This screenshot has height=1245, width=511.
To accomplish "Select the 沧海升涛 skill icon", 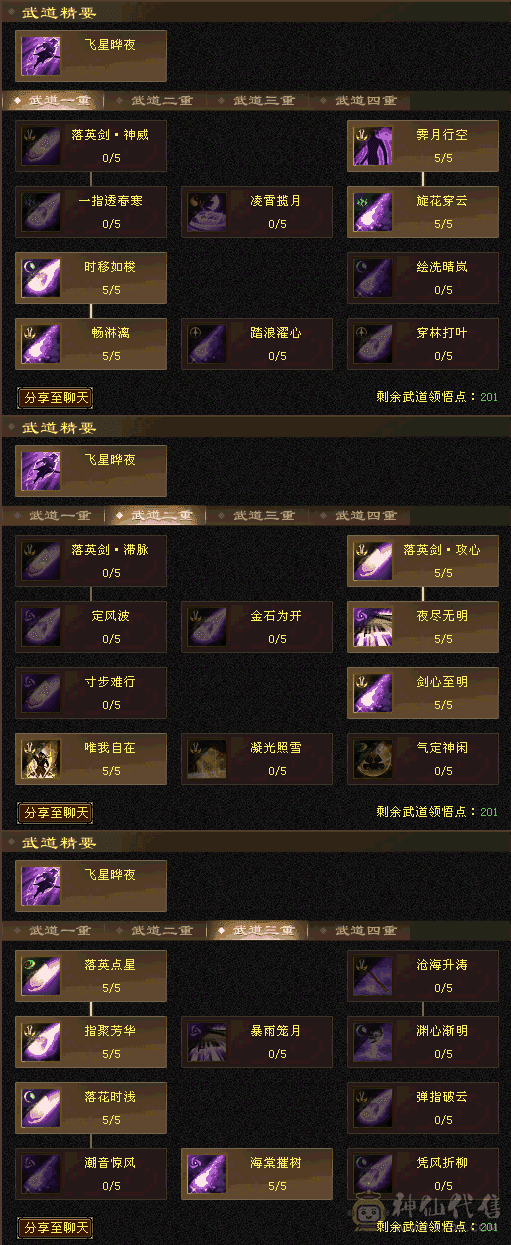I will (x=372, y=976).
